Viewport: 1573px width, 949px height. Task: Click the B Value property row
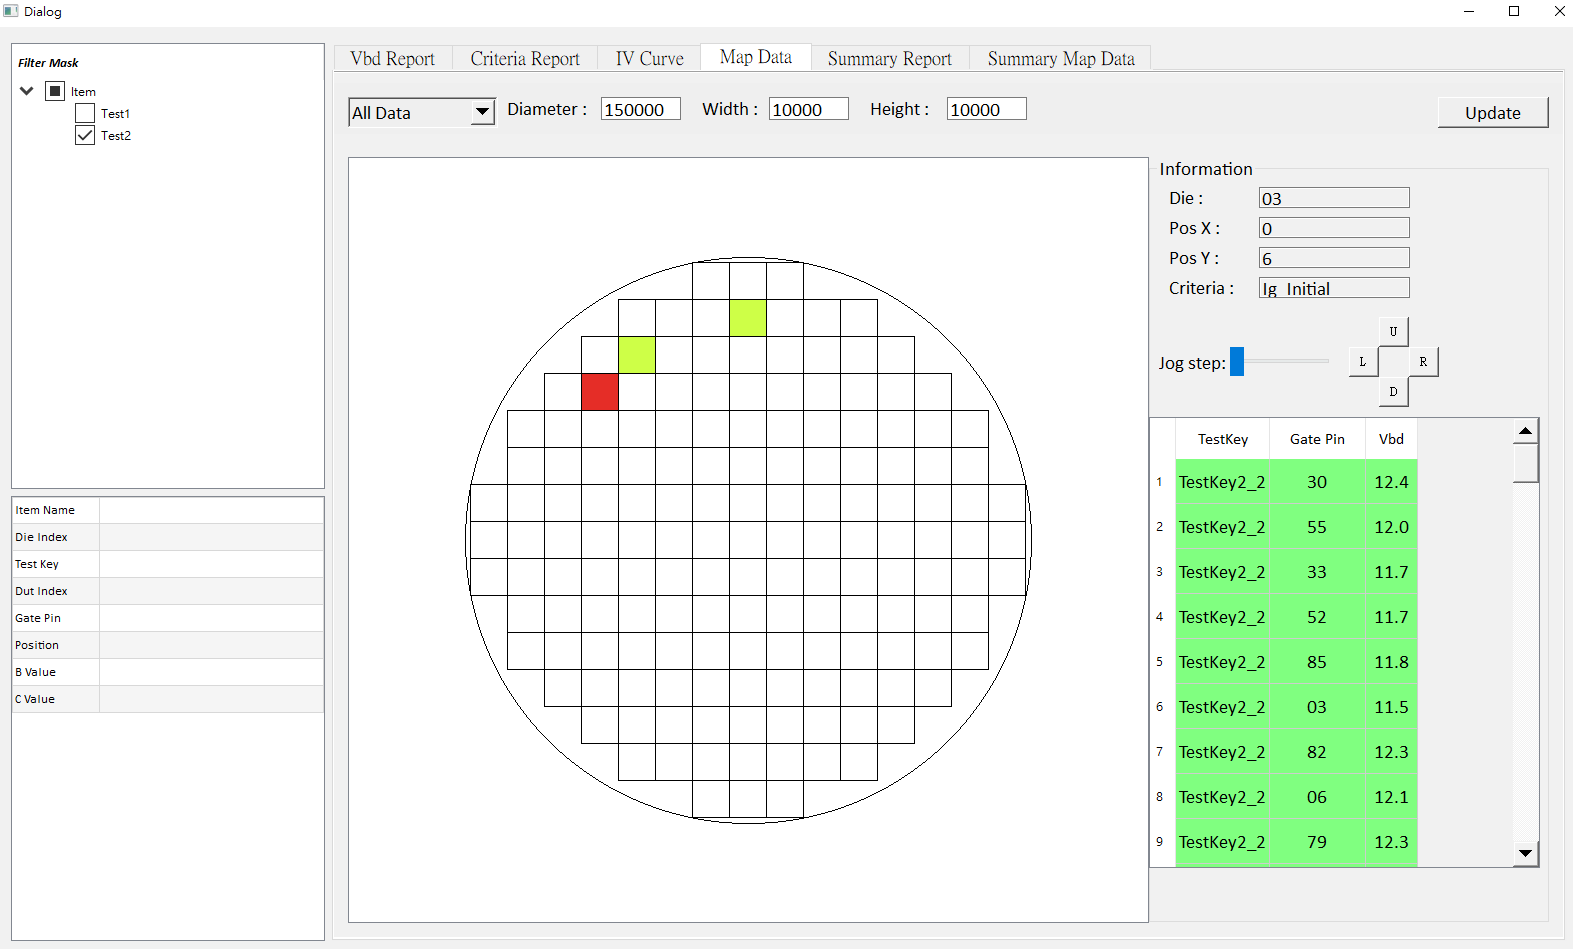click(x=168, y=672)
